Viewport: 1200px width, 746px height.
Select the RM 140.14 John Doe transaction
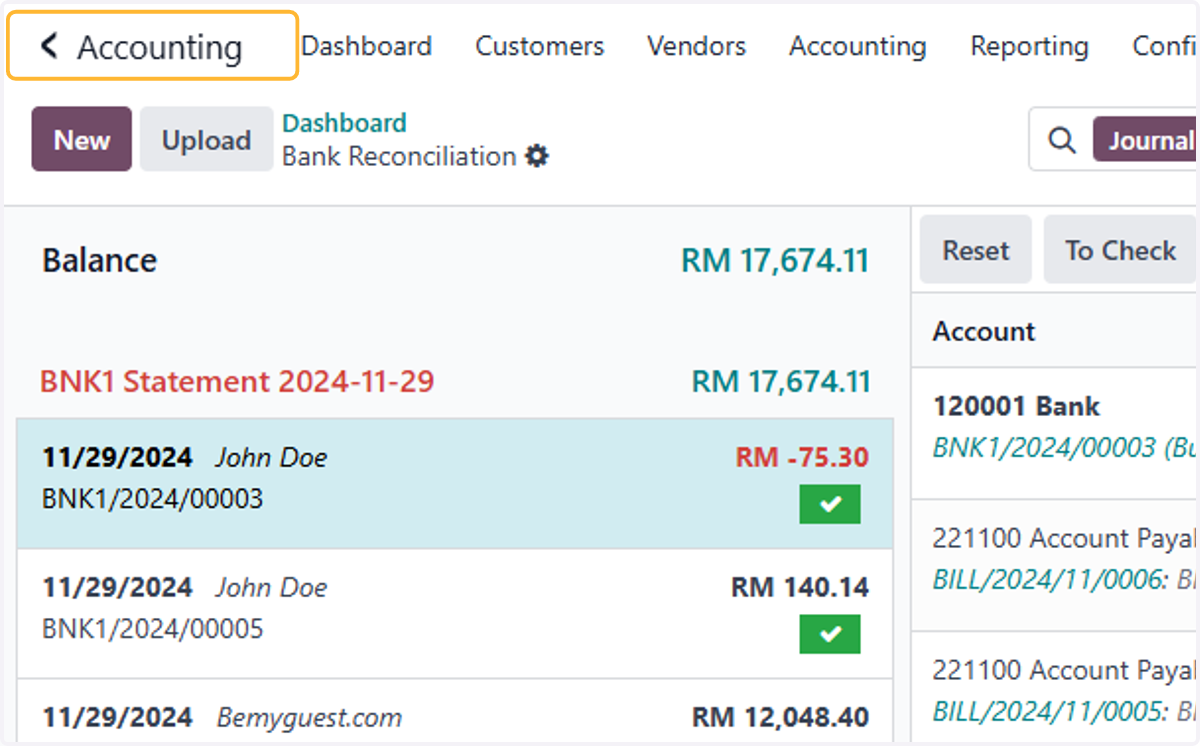click(455, 613)
